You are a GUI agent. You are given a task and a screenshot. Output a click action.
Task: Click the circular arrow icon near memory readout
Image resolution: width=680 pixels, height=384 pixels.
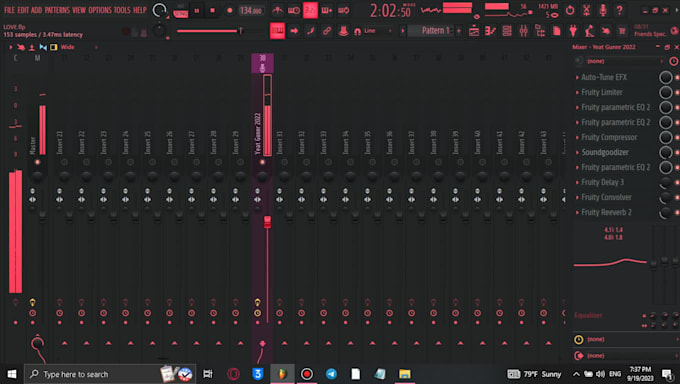[570, 10]
